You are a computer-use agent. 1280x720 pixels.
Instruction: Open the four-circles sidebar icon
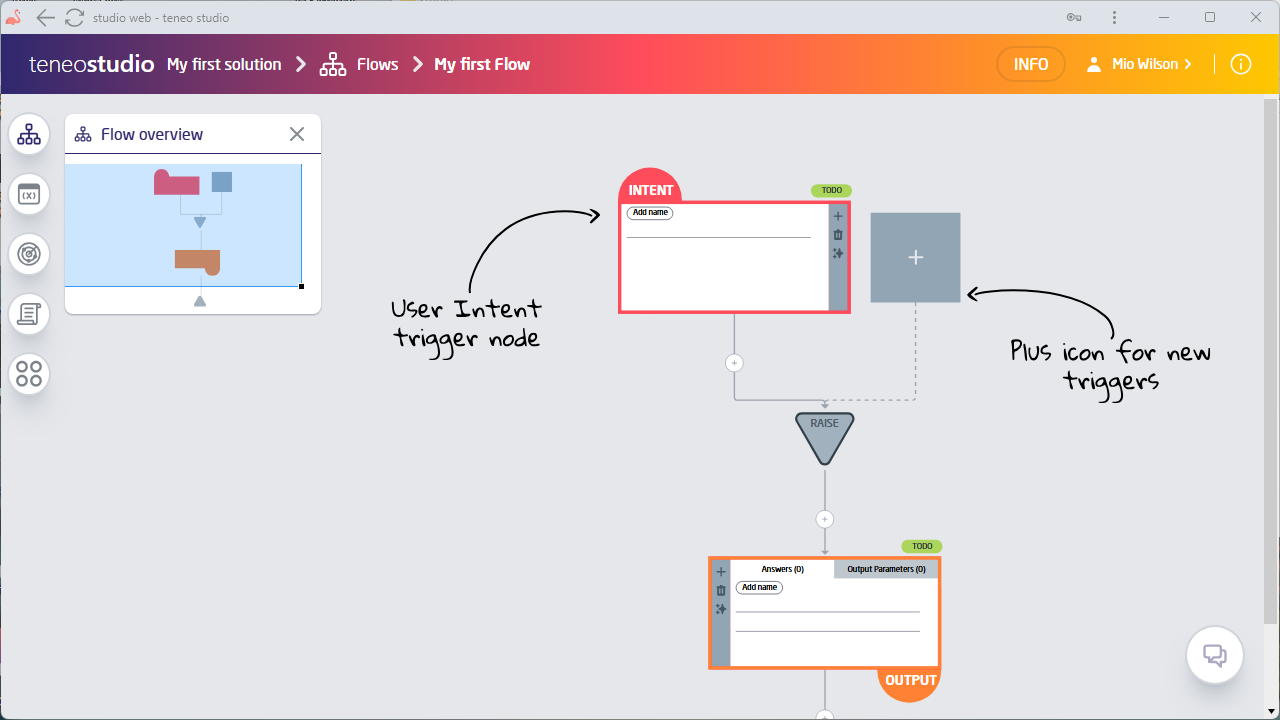coord(29,374)
